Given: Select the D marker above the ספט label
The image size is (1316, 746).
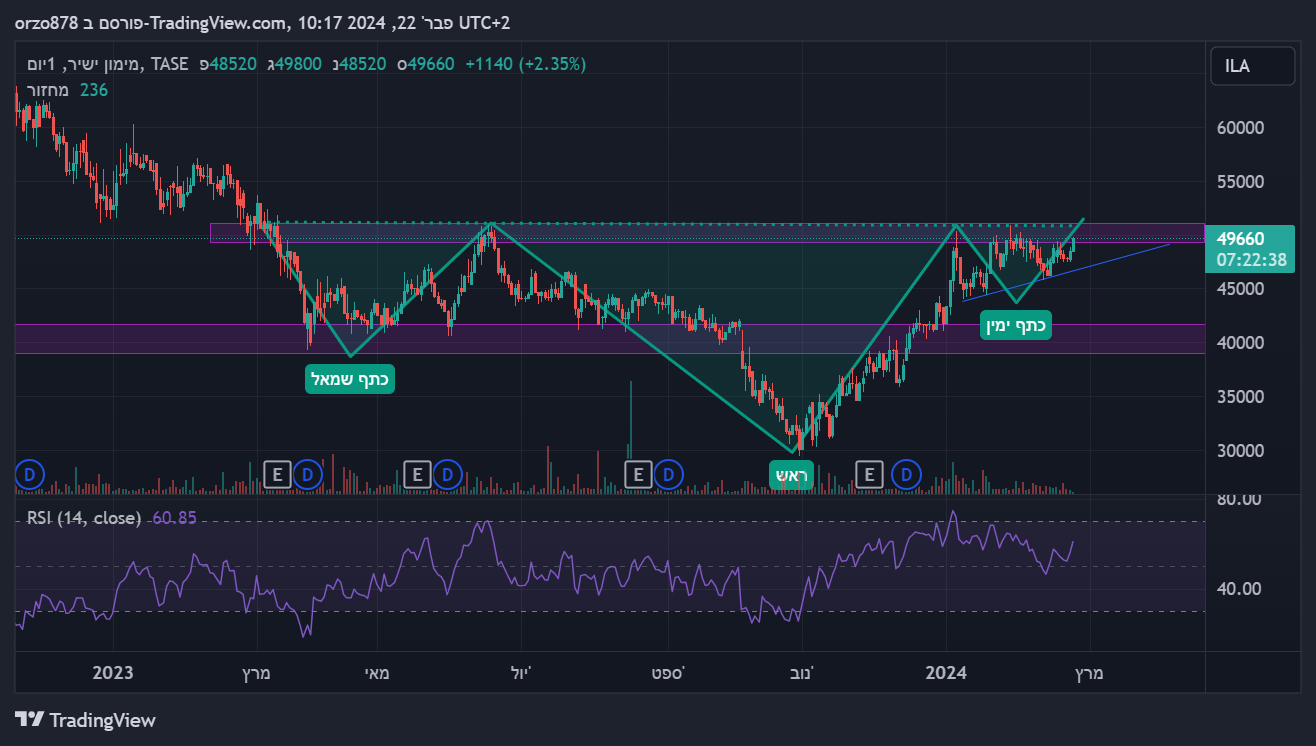Looking at the screenshot, I should [669, 473].
